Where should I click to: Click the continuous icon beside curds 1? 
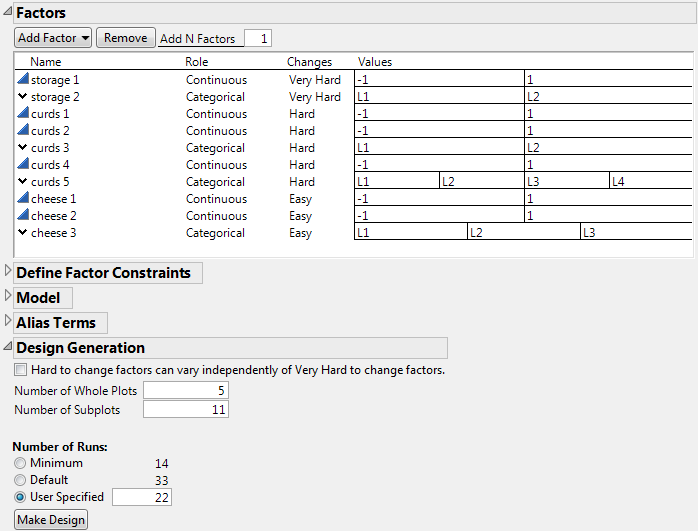click(22, 114)
